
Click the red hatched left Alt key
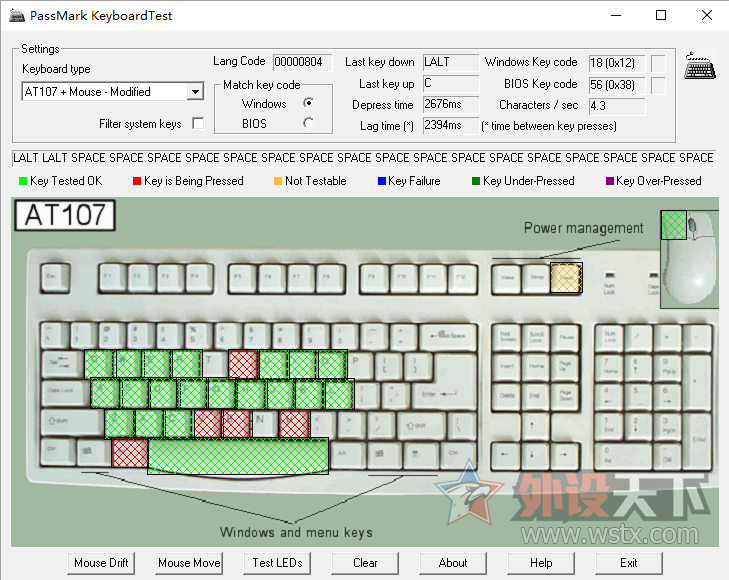[130, 452]
